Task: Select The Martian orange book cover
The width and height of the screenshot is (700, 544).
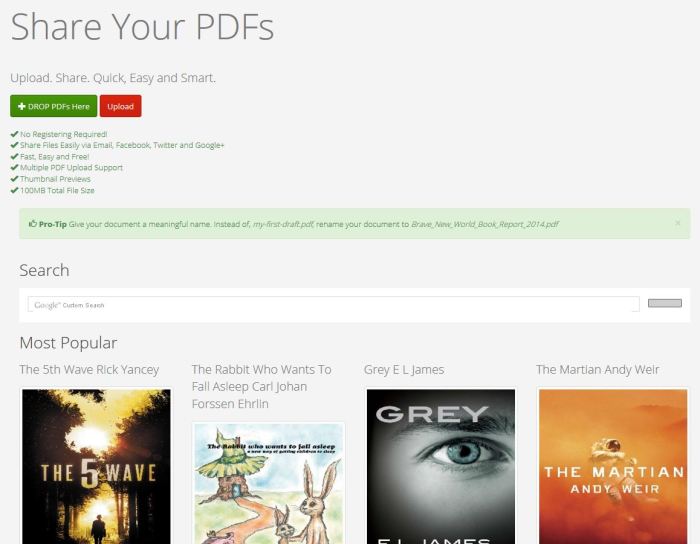Action: pos(613,466)
